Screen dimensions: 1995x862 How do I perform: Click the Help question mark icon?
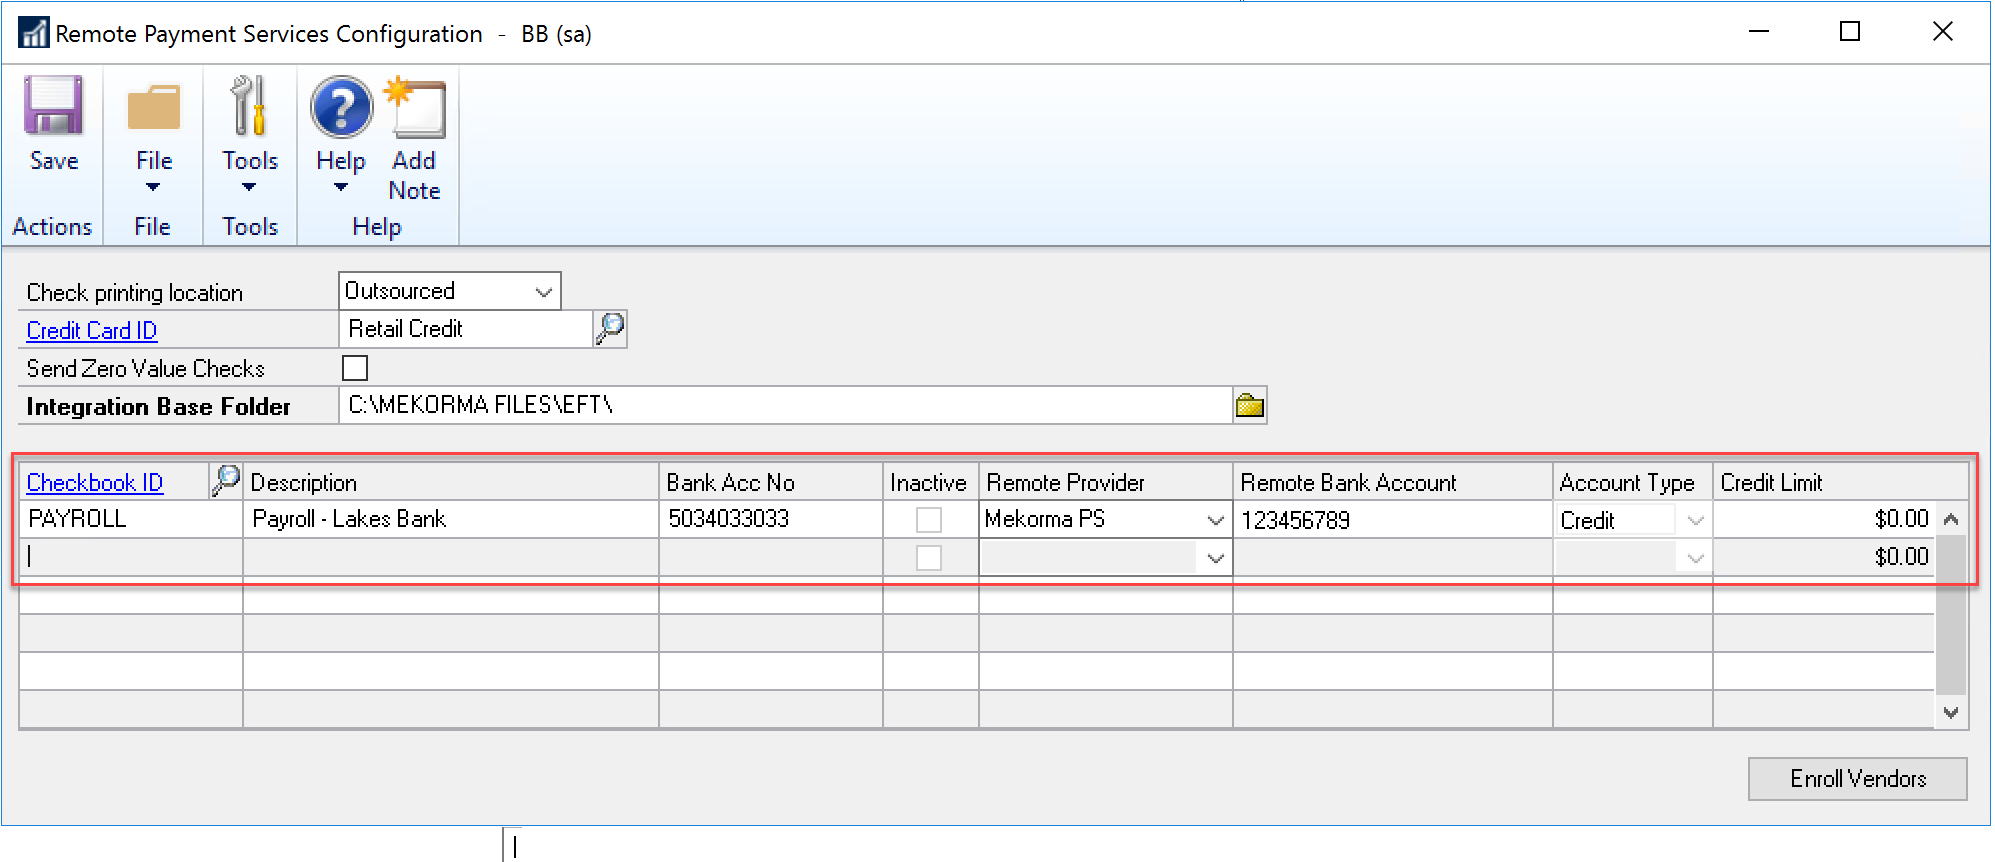point(341,108)
